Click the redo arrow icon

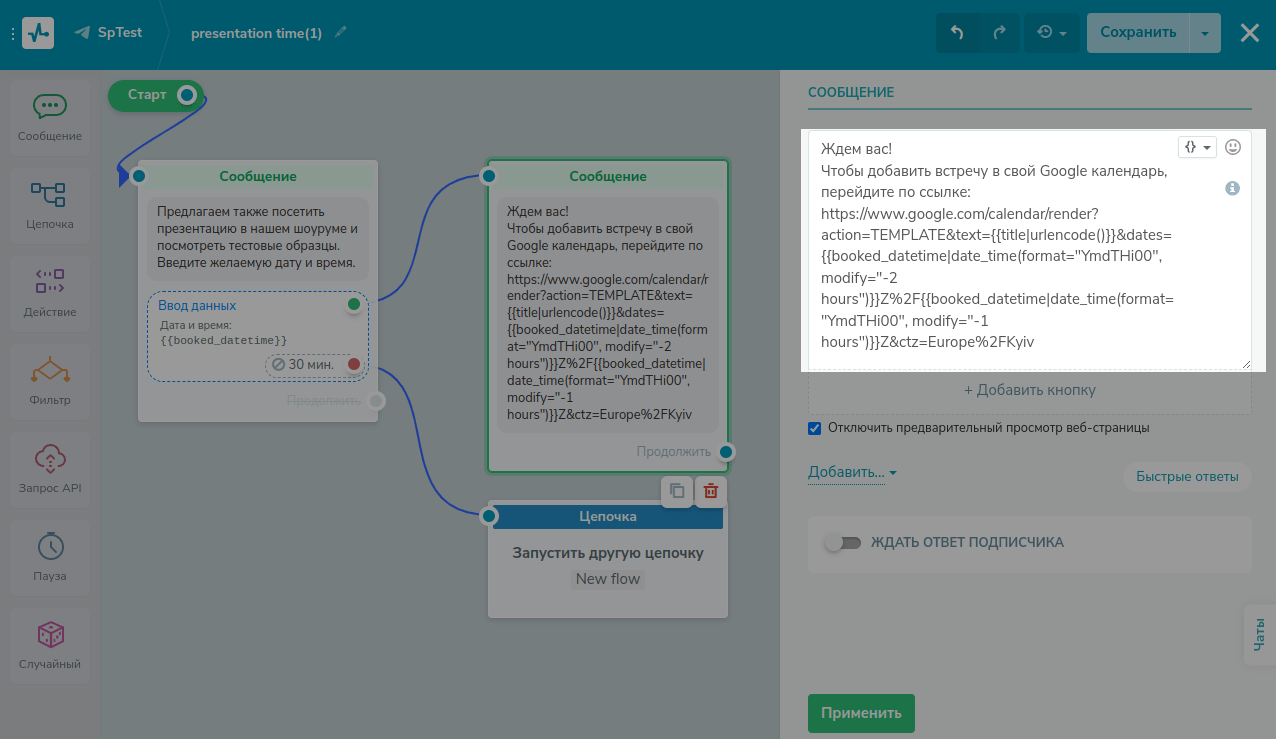coord(998,32)
